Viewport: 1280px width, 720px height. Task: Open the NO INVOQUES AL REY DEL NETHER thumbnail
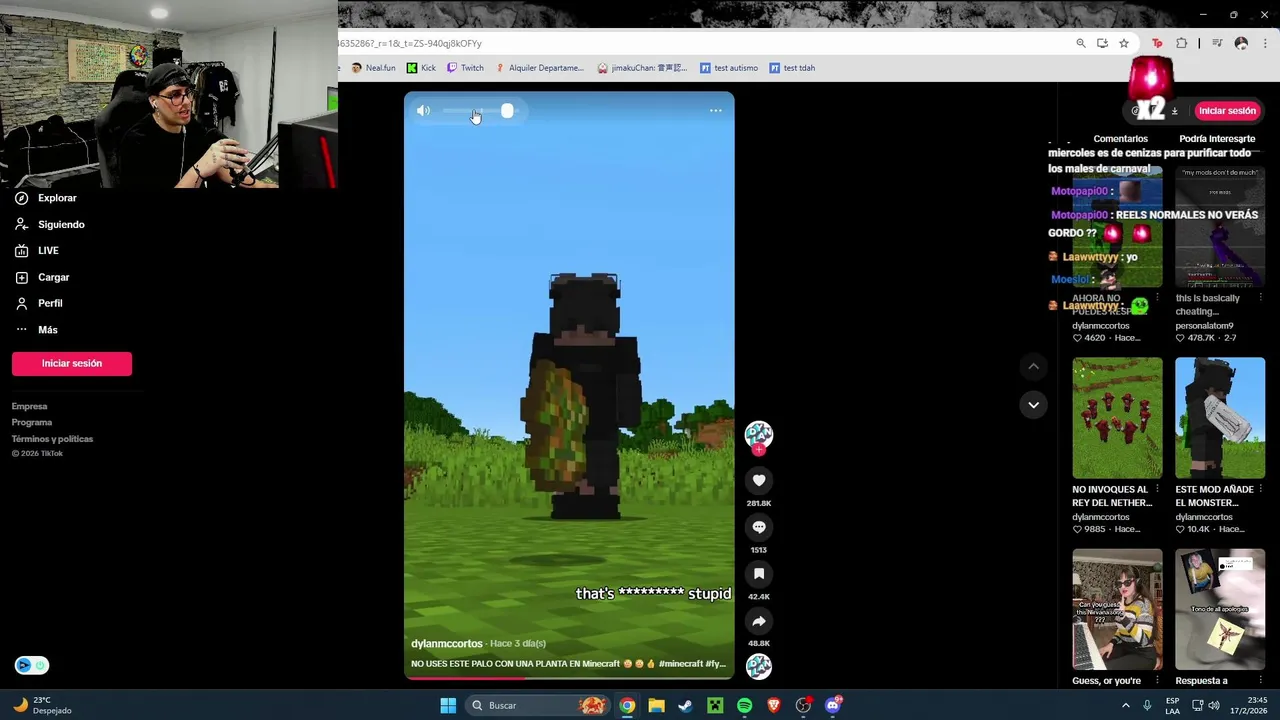coord(1117,418)
